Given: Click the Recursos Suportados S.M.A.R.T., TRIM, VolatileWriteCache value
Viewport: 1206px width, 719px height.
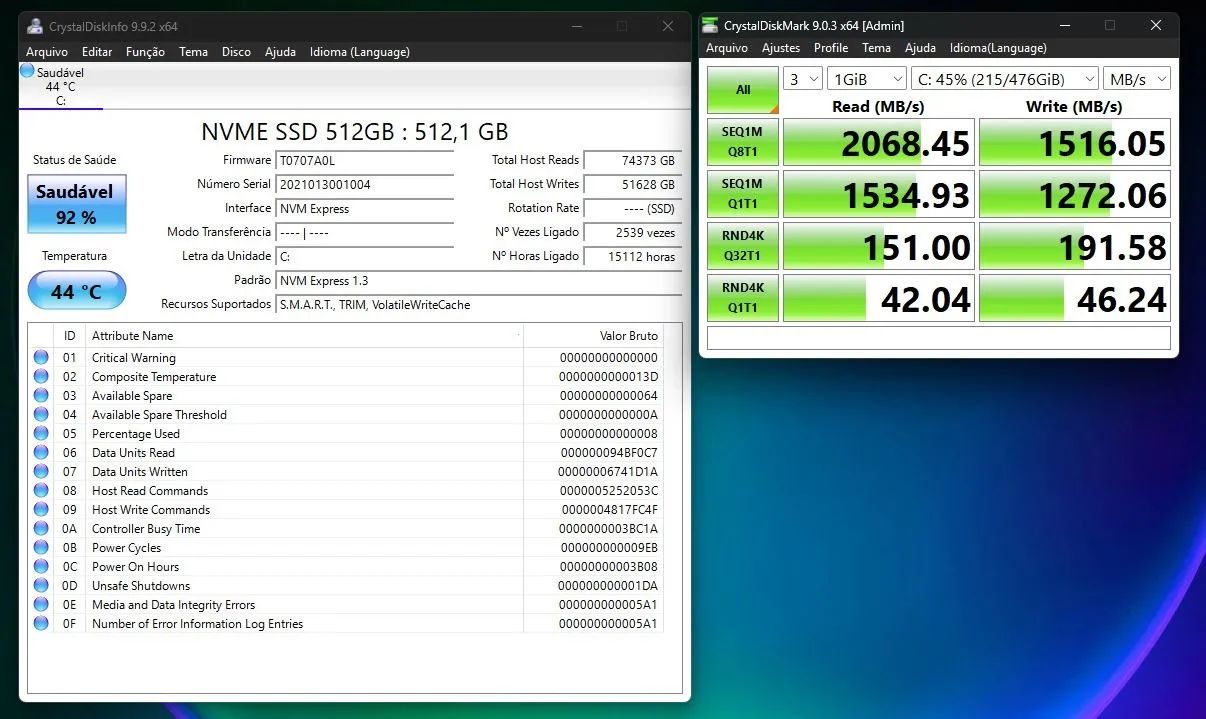Looking at the screenshot, I should tap(479, 304).
